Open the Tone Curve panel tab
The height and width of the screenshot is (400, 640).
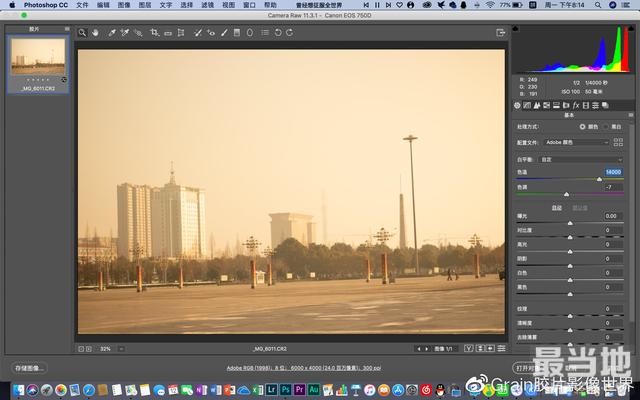pos(528,104)
